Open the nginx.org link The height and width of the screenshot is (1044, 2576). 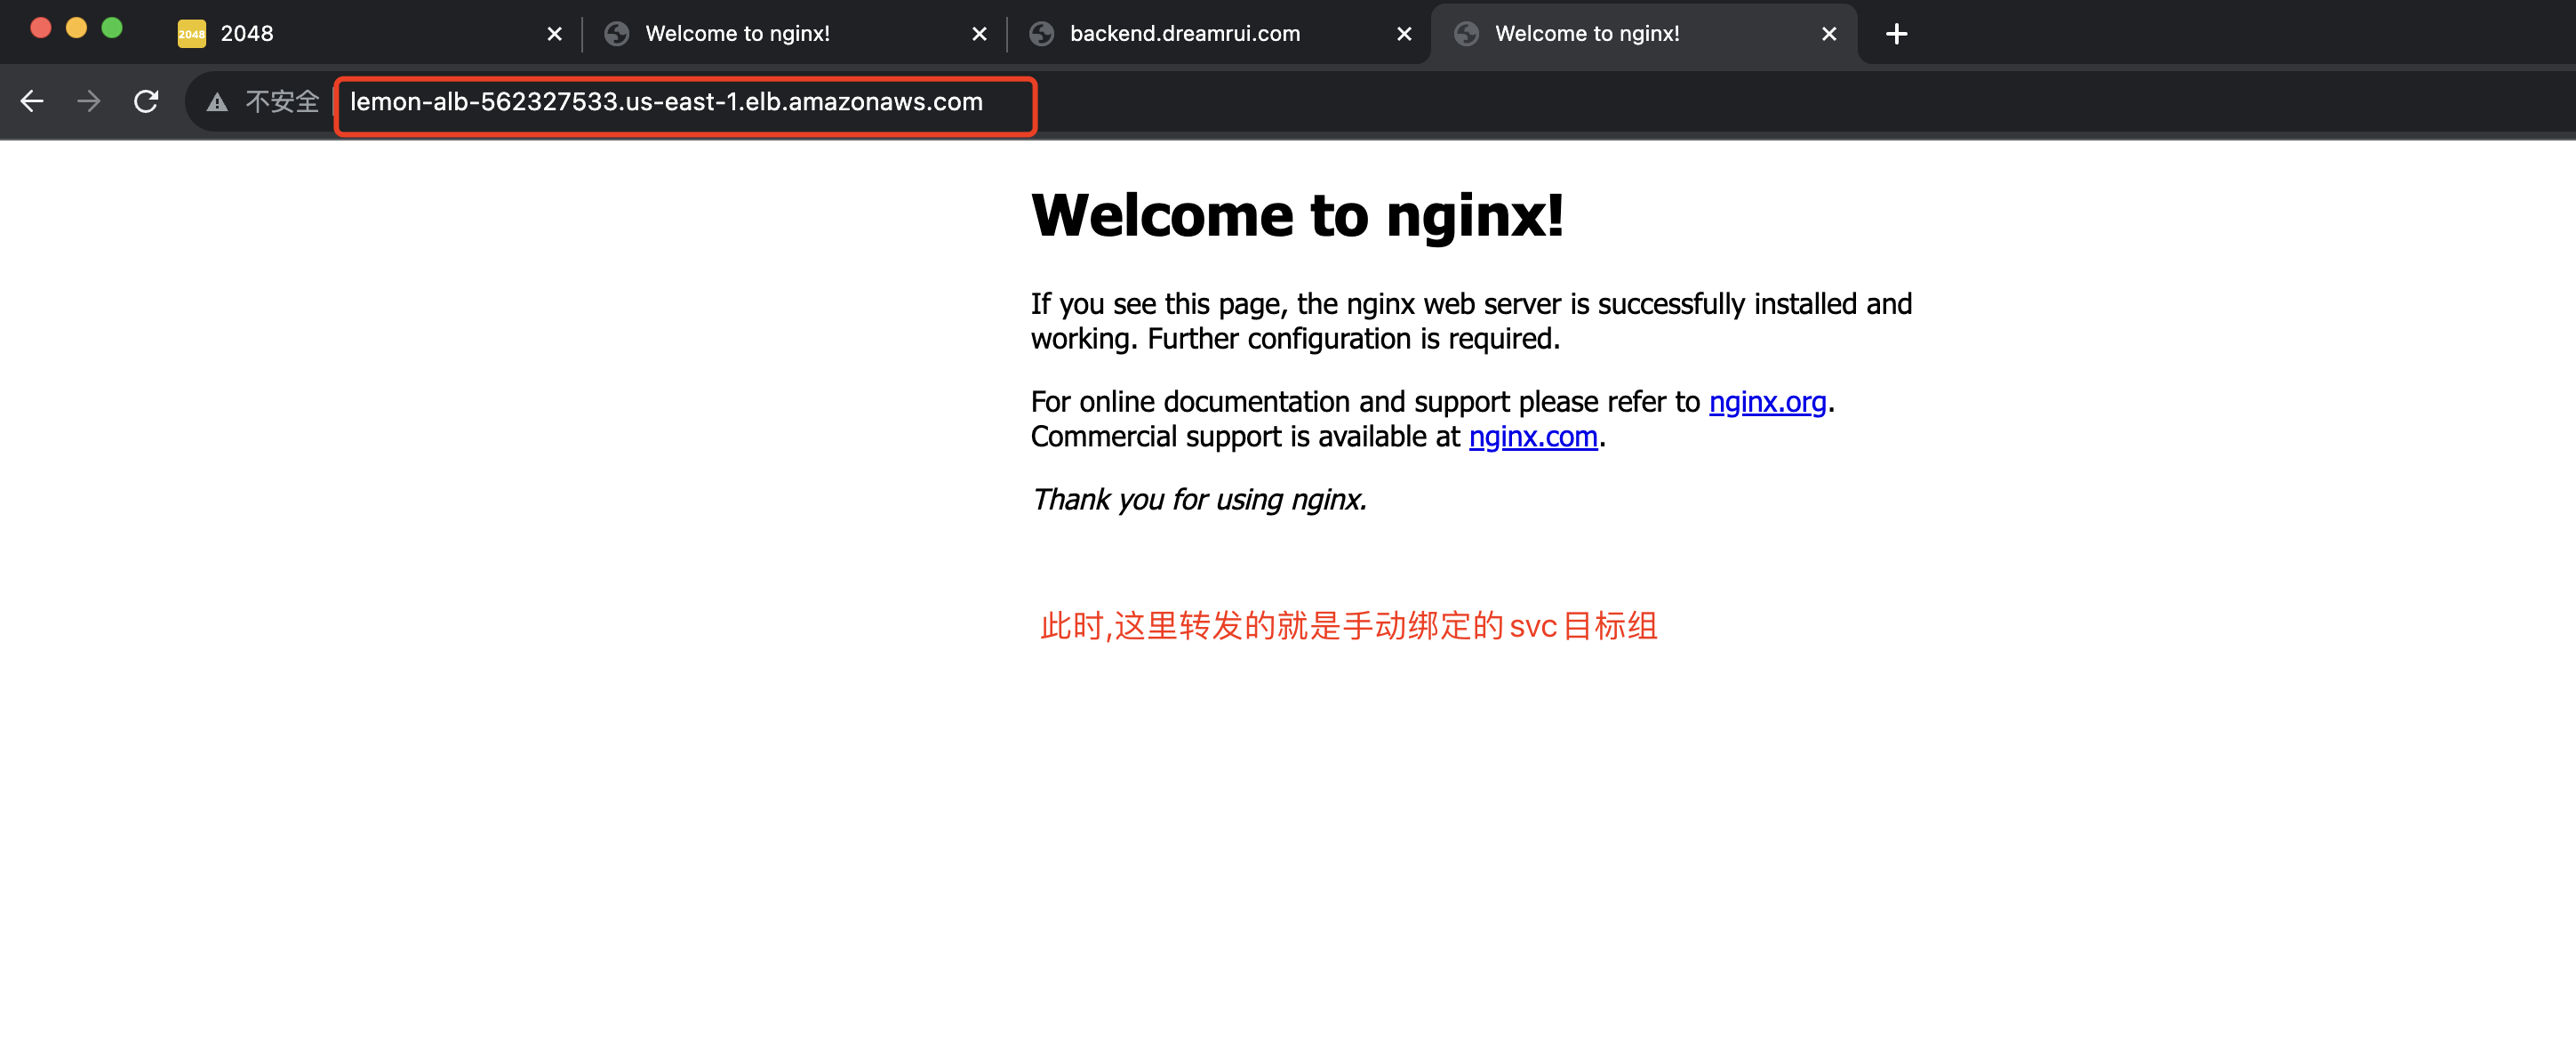point(1767,402)
